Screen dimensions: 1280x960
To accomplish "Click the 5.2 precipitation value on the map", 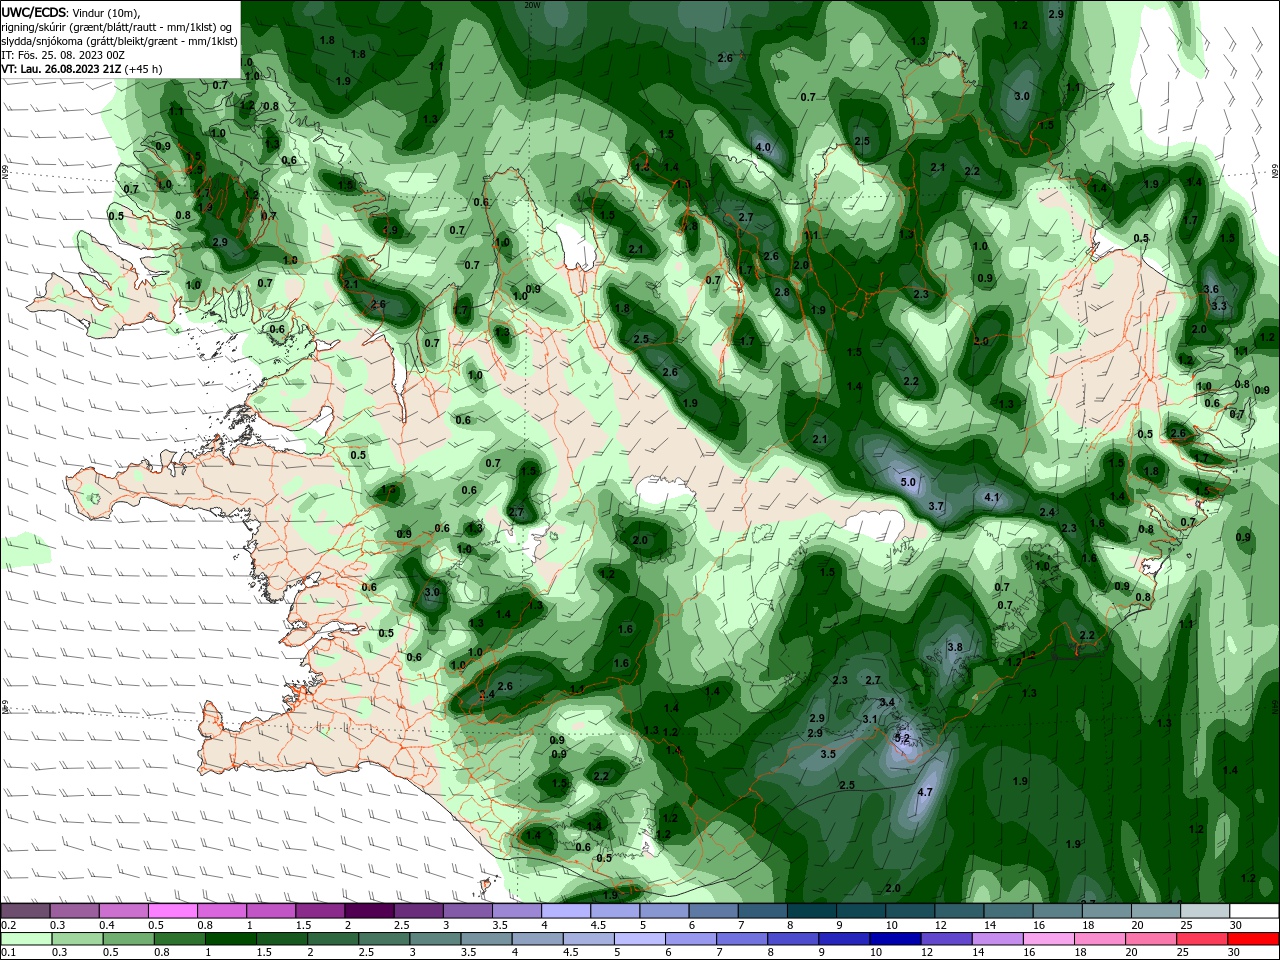I will [x=902, y=738].
